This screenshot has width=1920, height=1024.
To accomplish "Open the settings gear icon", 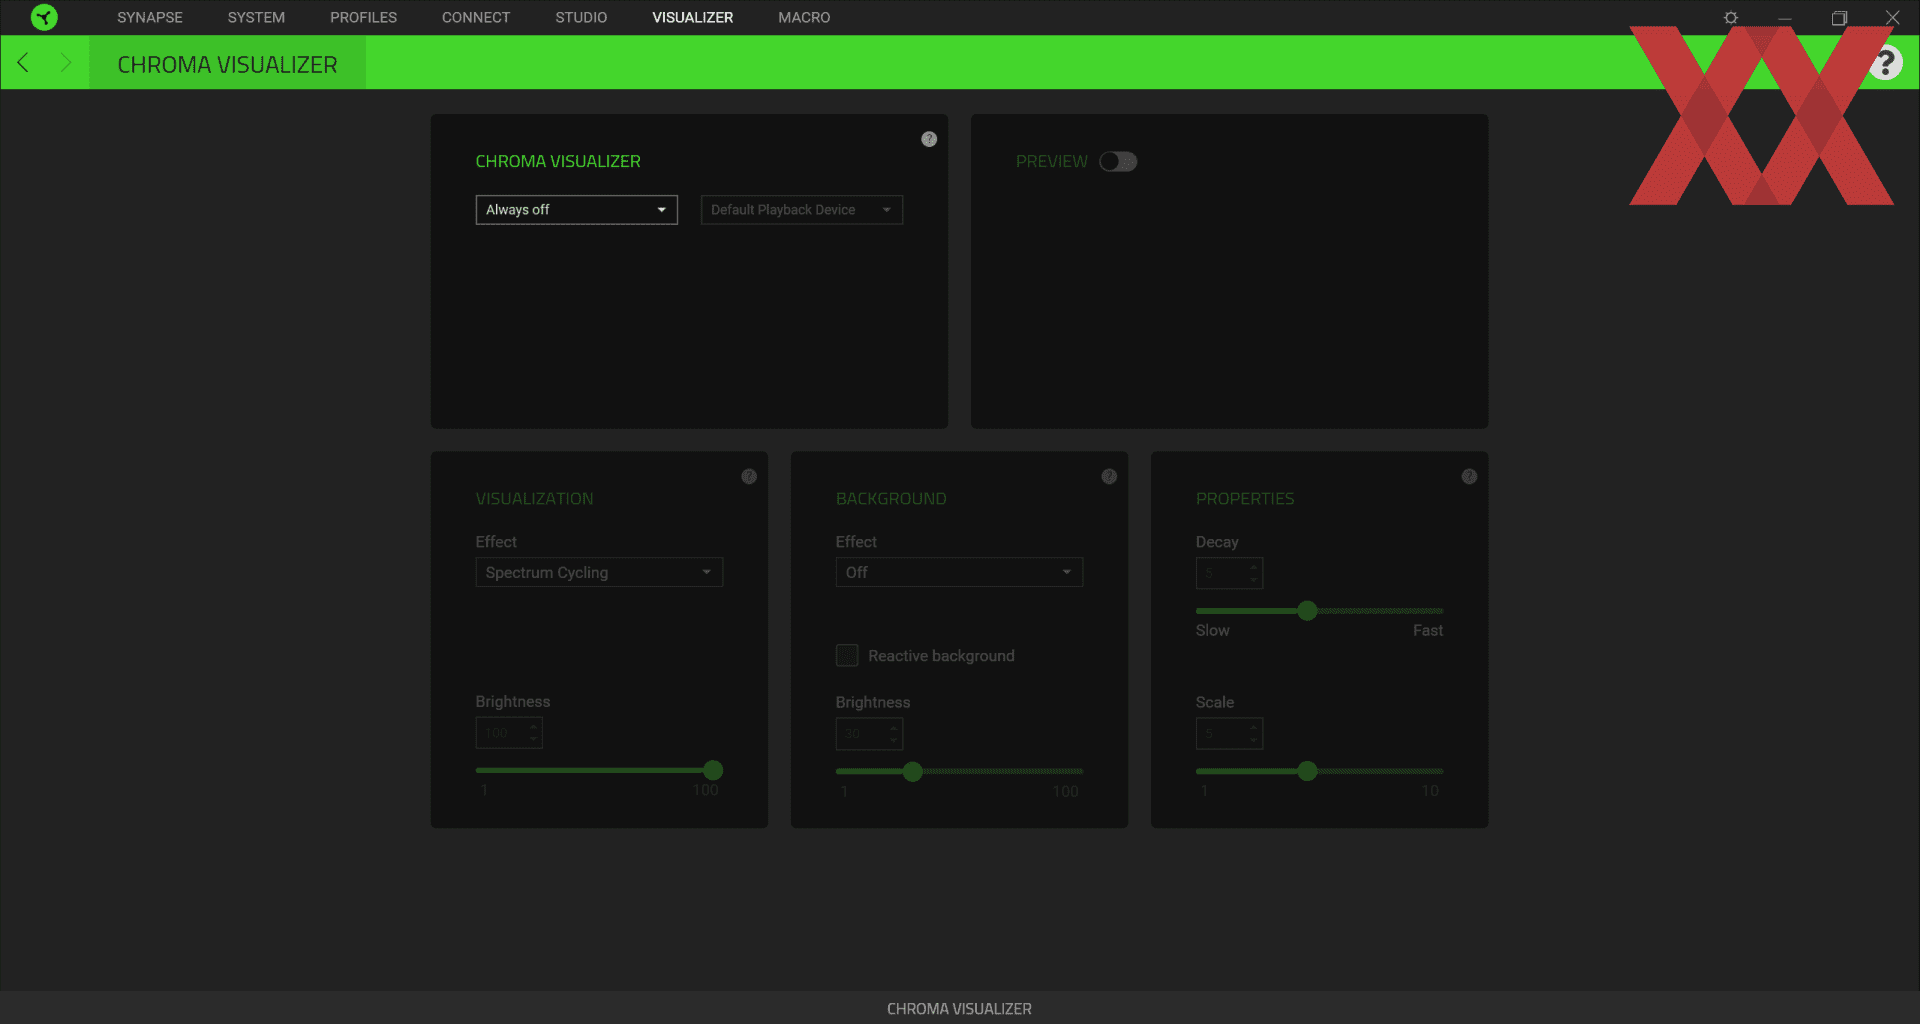I will coord(1731,18).
